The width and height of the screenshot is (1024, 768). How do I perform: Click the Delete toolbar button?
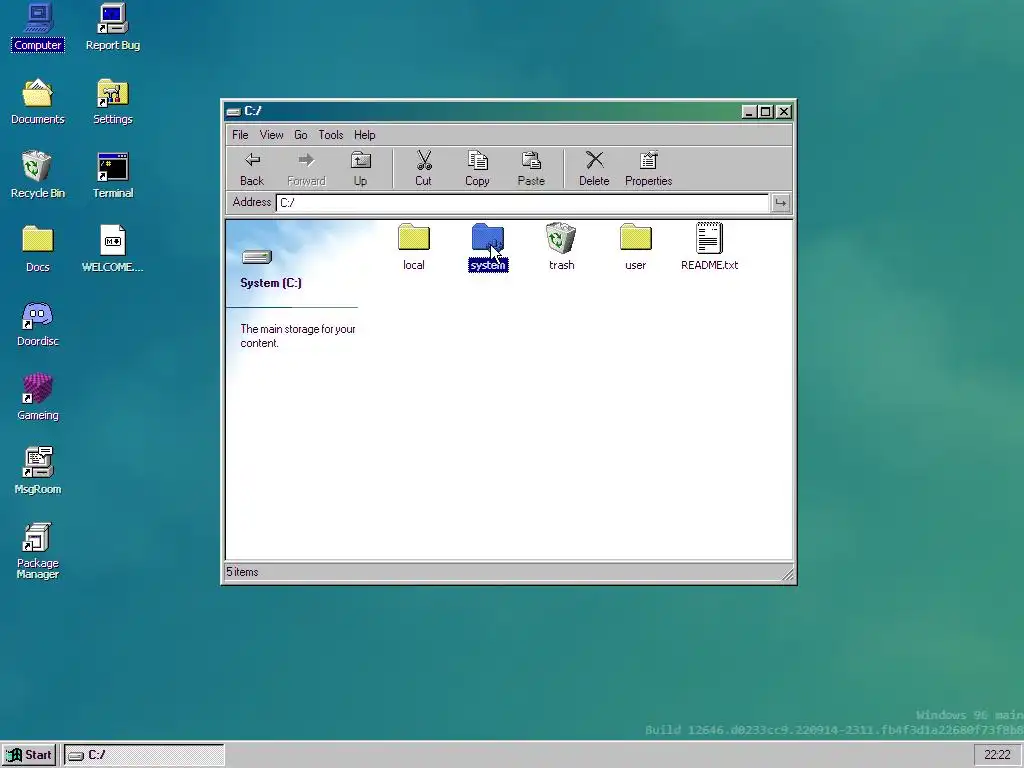point(594,168)
